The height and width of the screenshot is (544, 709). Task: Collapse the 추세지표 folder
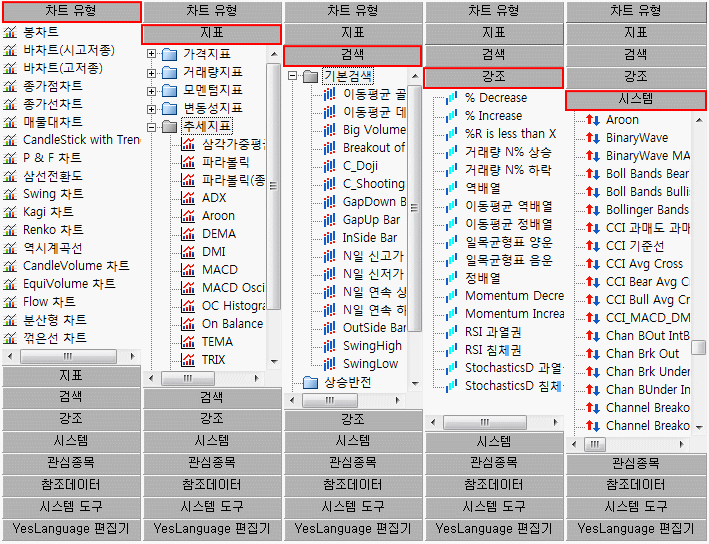pos(151,127)
